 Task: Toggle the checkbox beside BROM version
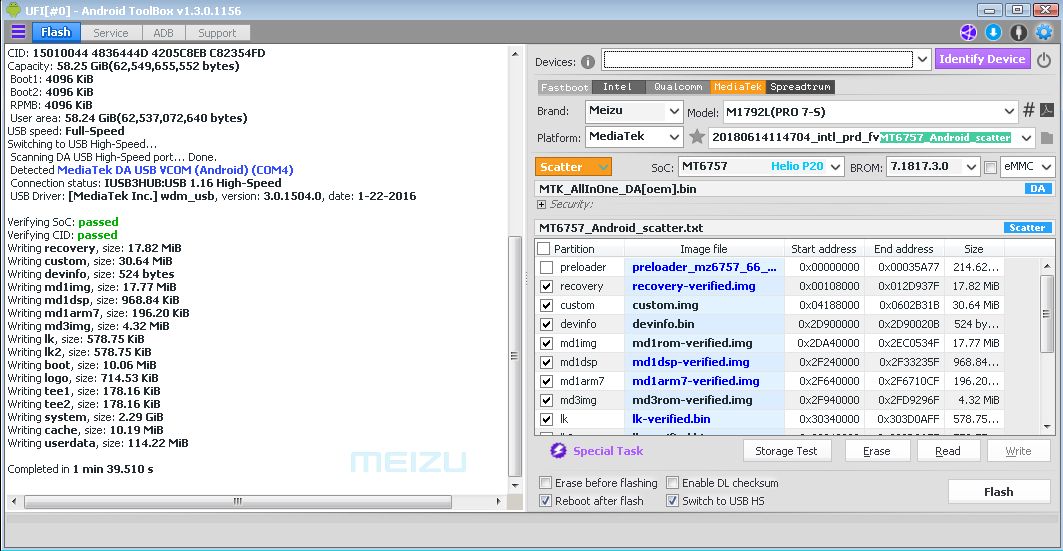pyautogui.click(x=990, y=167)
